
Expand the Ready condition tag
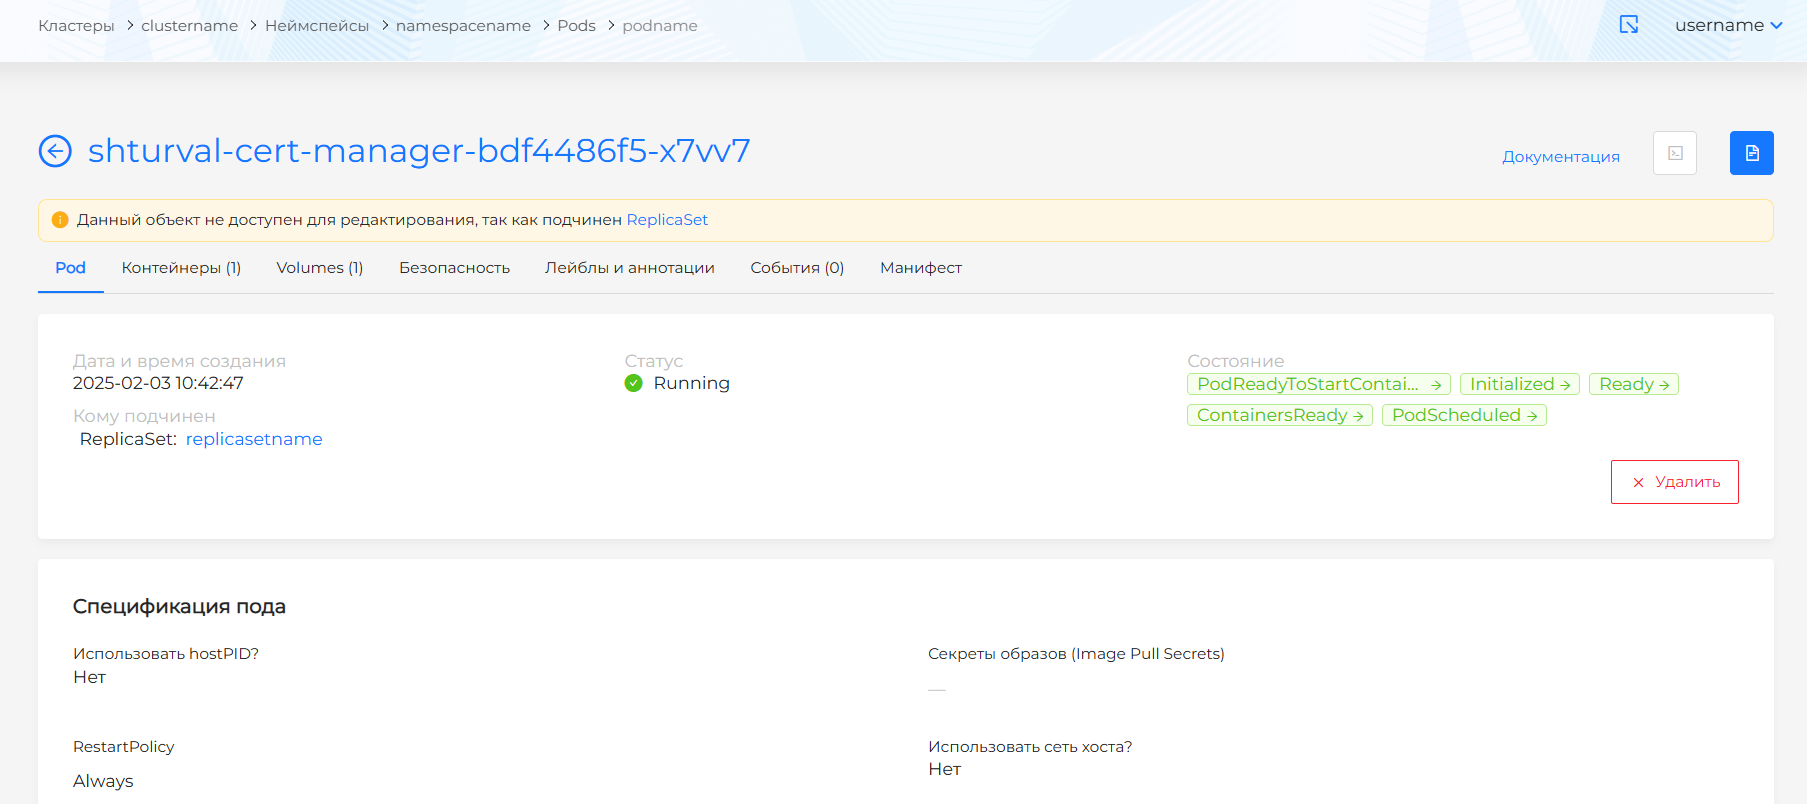coord(1633,384)
